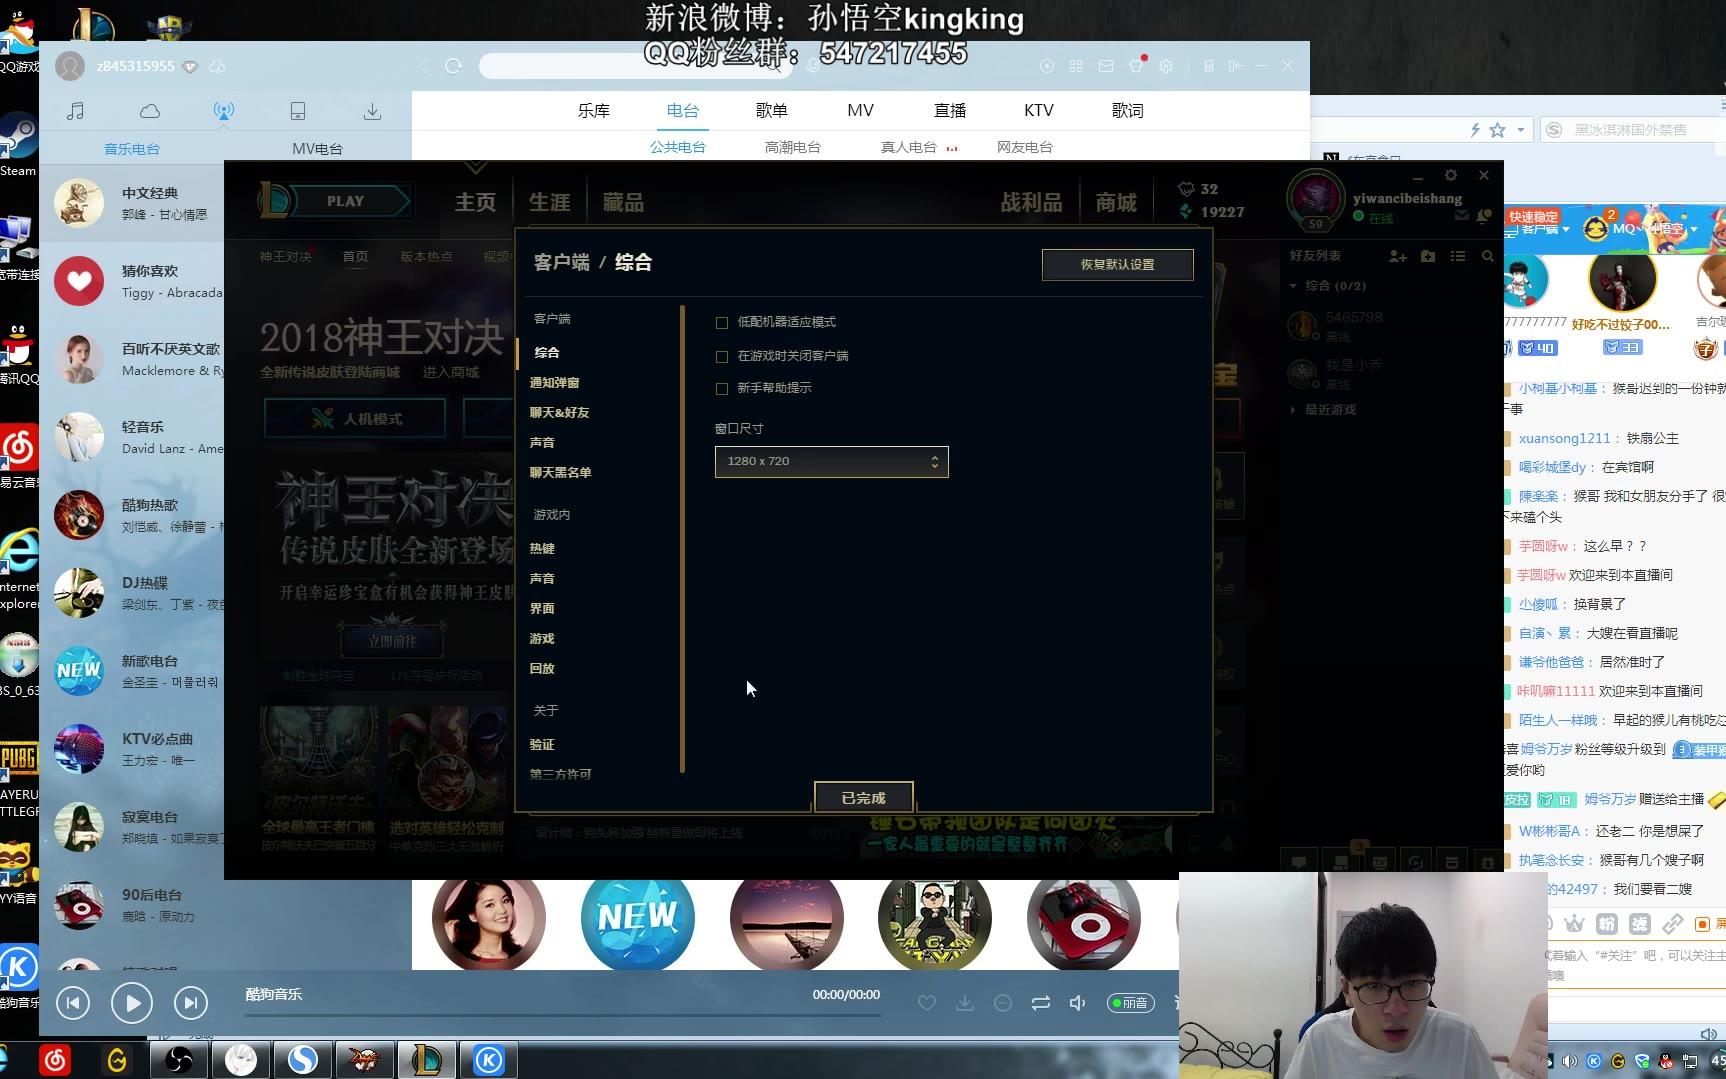Enable low-spec mode checkbox 低配机器适应模式
Image resolution: width=1726 pixels, height=1079 pixels.
(x=722, y=323)
